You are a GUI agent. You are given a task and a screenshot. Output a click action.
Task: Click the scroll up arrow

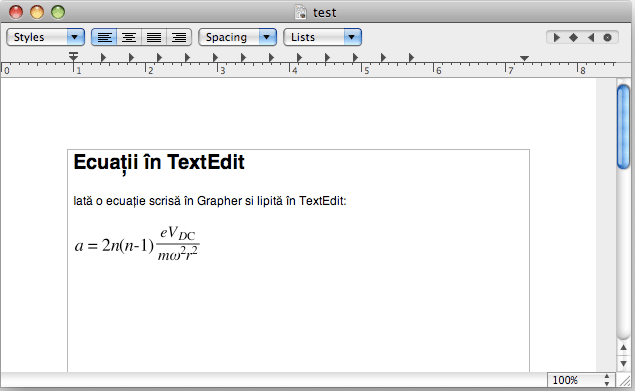(x=623, y=348)
